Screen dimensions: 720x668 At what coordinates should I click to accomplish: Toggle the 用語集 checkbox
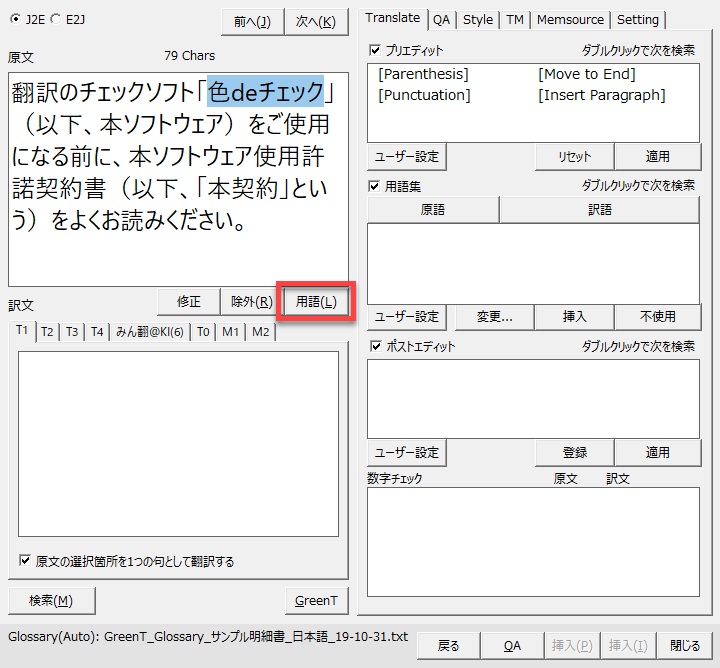click(x=375, y=186)
